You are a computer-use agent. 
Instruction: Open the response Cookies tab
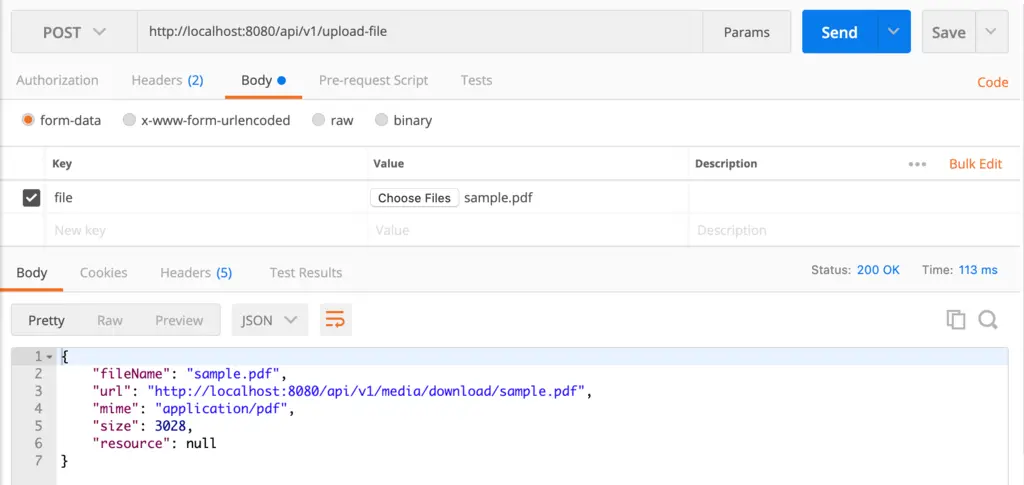pyautogui.click(x=103, y=272)
